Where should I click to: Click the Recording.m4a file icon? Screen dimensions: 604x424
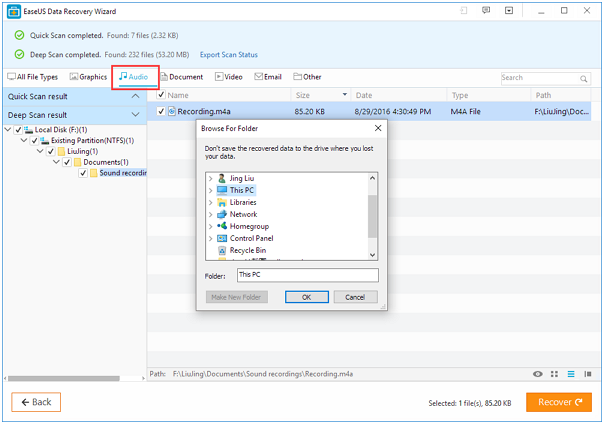point(172,112)
